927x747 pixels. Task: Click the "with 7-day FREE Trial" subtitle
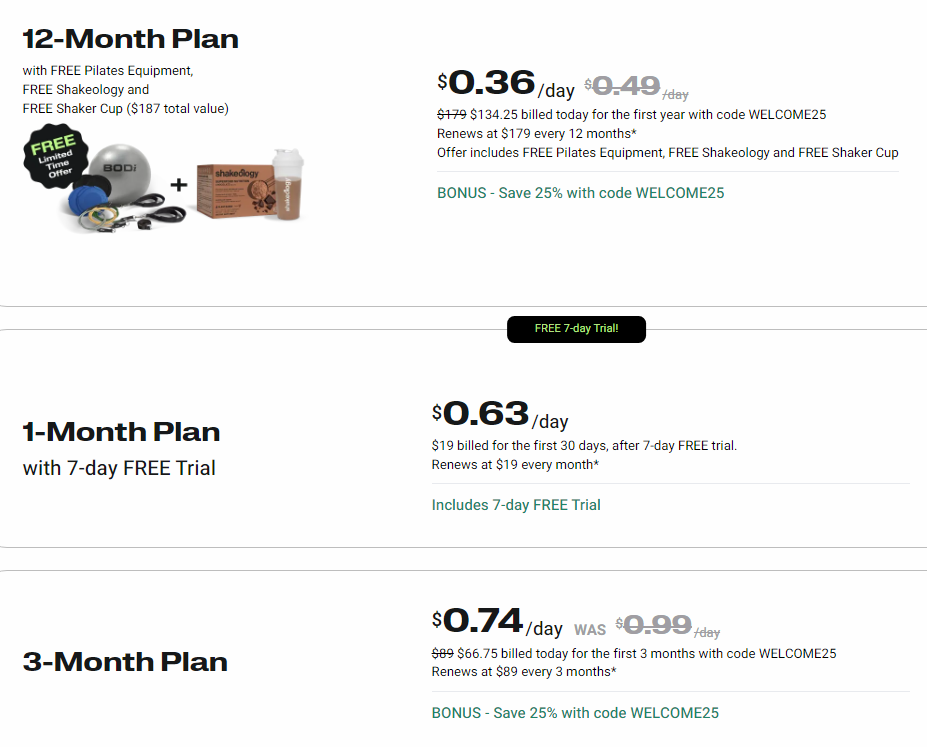(x=119, y=468)
